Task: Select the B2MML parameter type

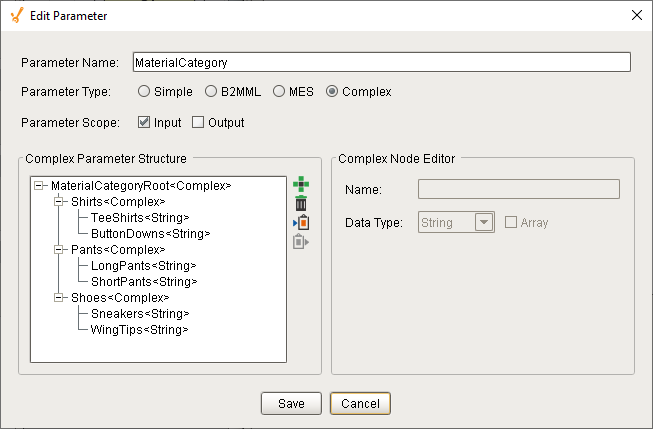Action: coord(211,91)
